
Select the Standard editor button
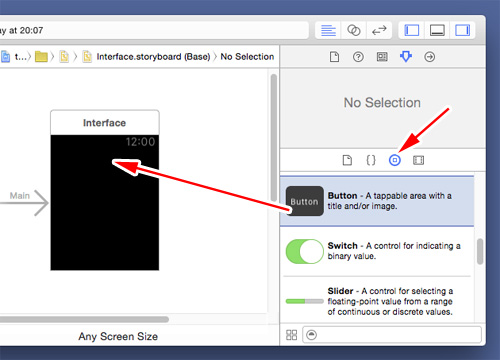pyautogui.click(x=328, y=30)
